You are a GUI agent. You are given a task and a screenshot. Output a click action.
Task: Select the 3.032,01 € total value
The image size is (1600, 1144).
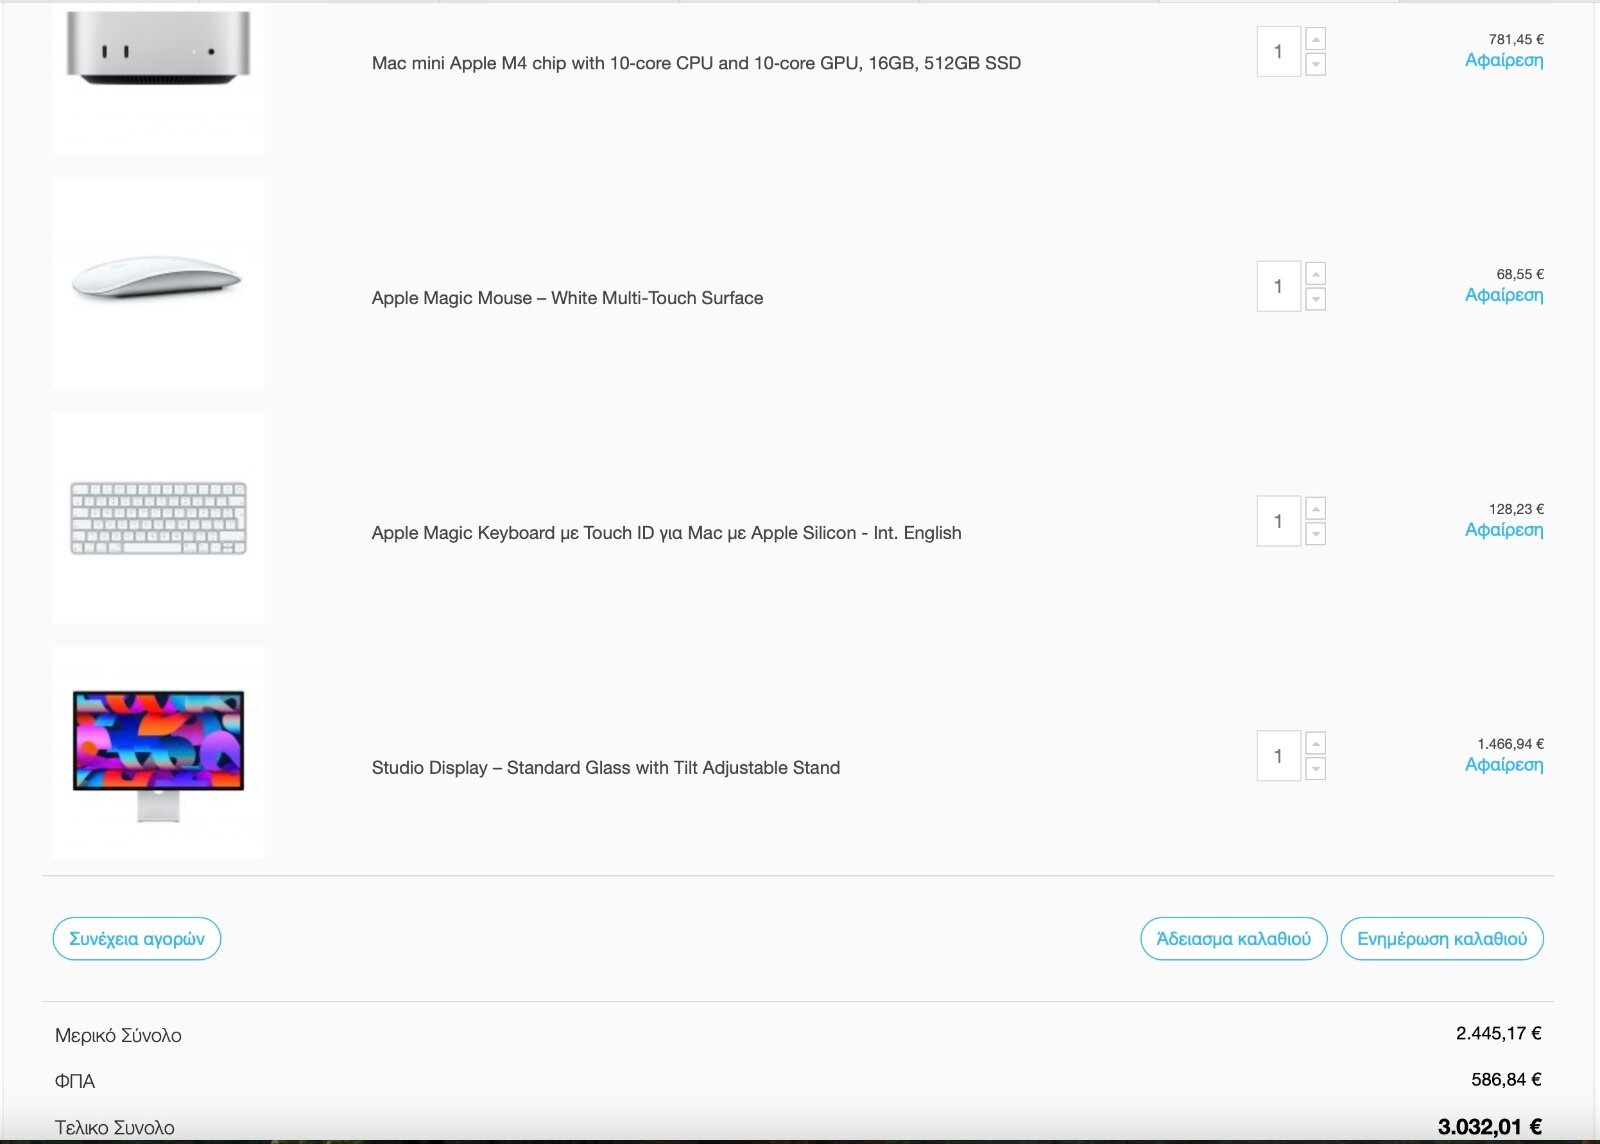tap(1489, 1127)
